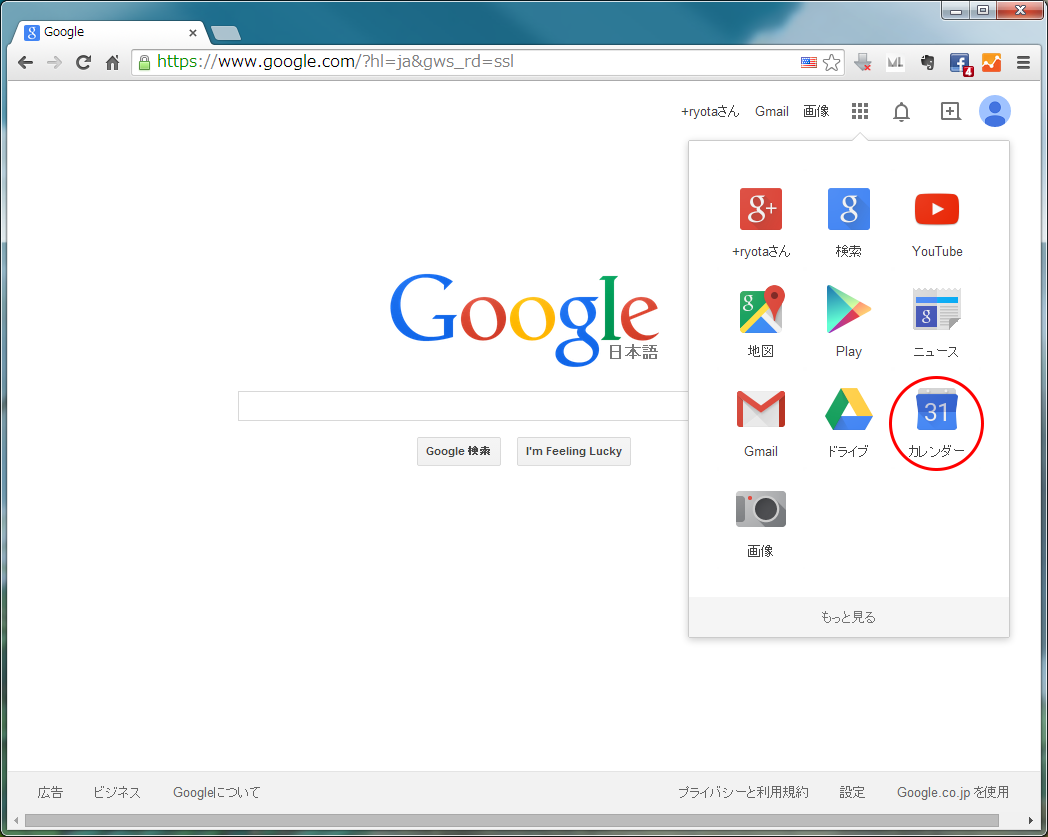
Task: Bookmark this page with the star
Action: (x=831, y=63)
